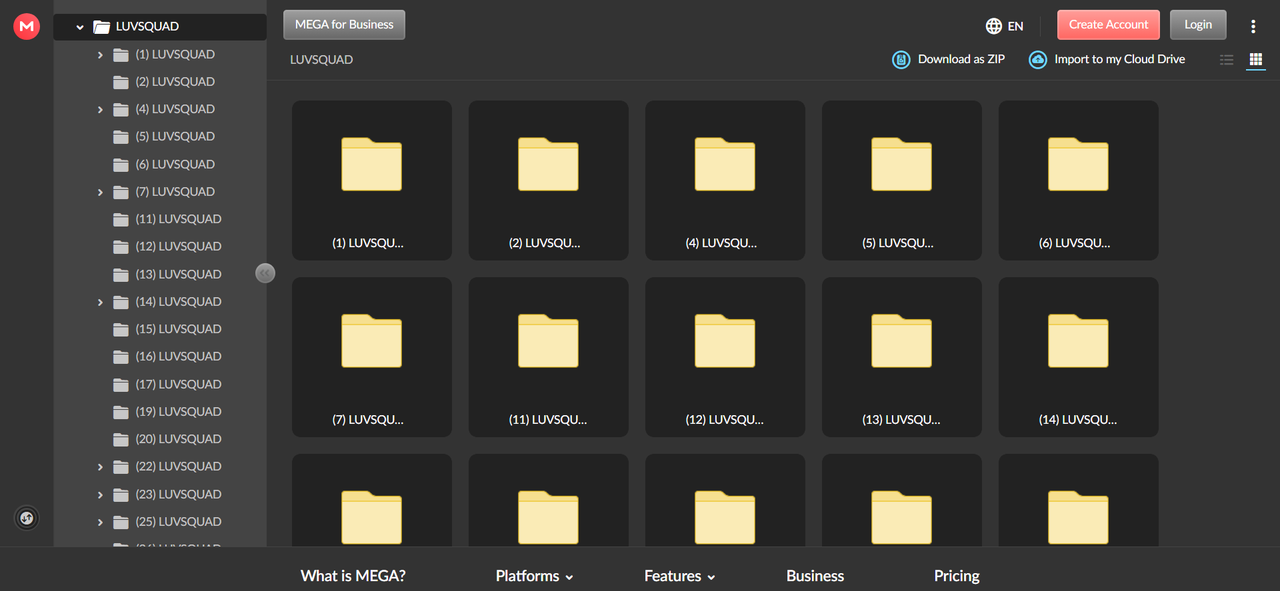The width and height of the screenshot is (1280, 591).
Task: Expand (1) LUVSQUAD tree arrow
Action: tap(100, 55)
